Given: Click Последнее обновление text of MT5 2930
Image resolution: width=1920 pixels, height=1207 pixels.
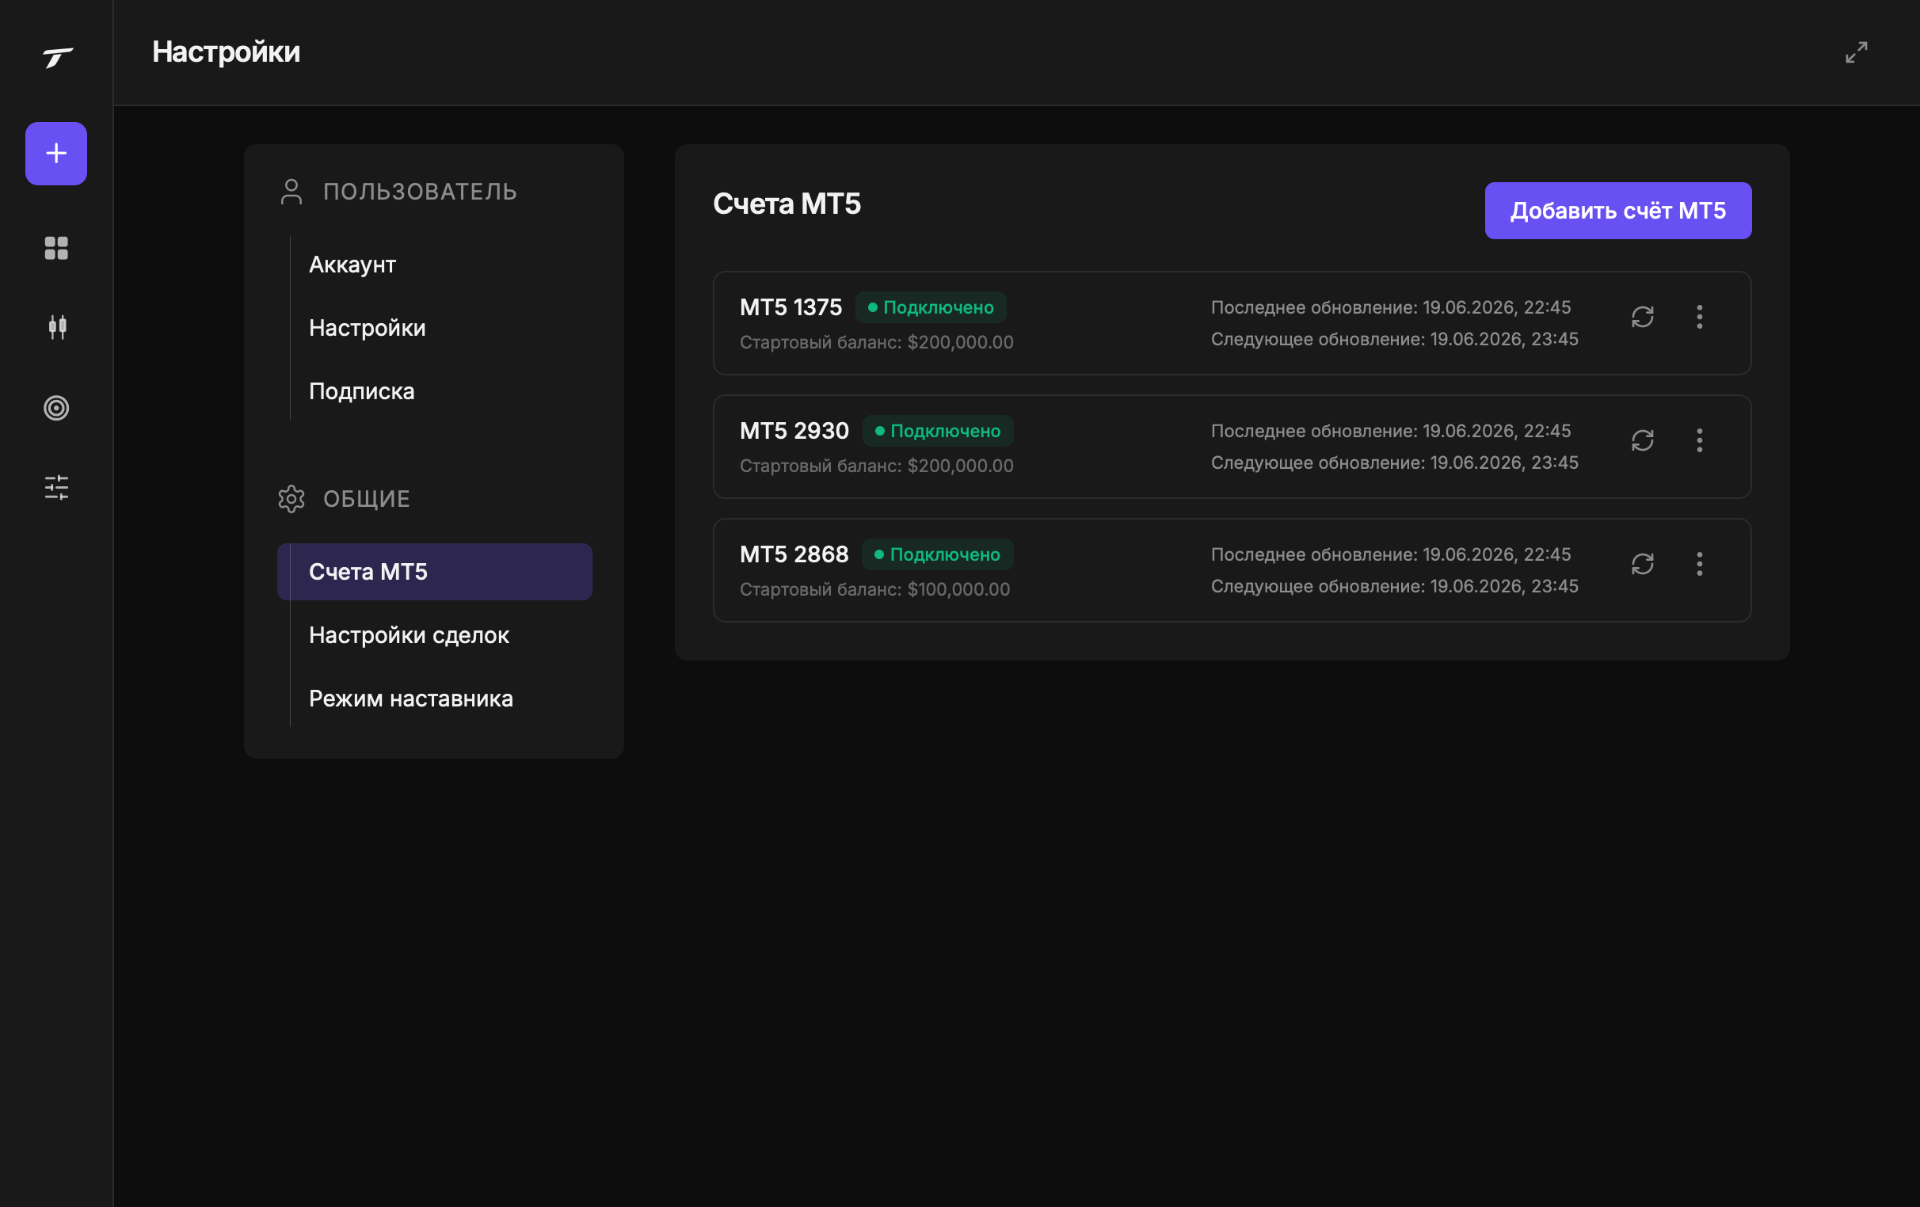Looking at the screenshot, I should [1390, 431].
